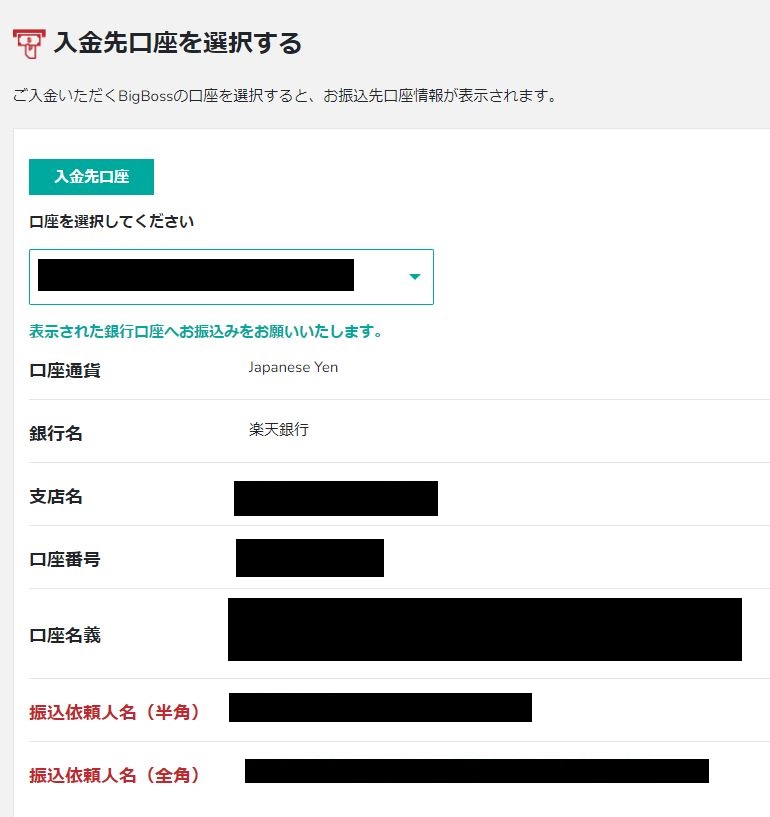
Task: Select the 楽天銀行 bank name value
Action: tap(279, 430)
